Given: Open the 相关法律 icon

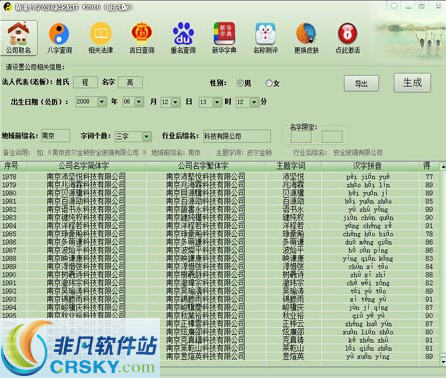Looking at the screenshot, I should (x=101, y=38).
